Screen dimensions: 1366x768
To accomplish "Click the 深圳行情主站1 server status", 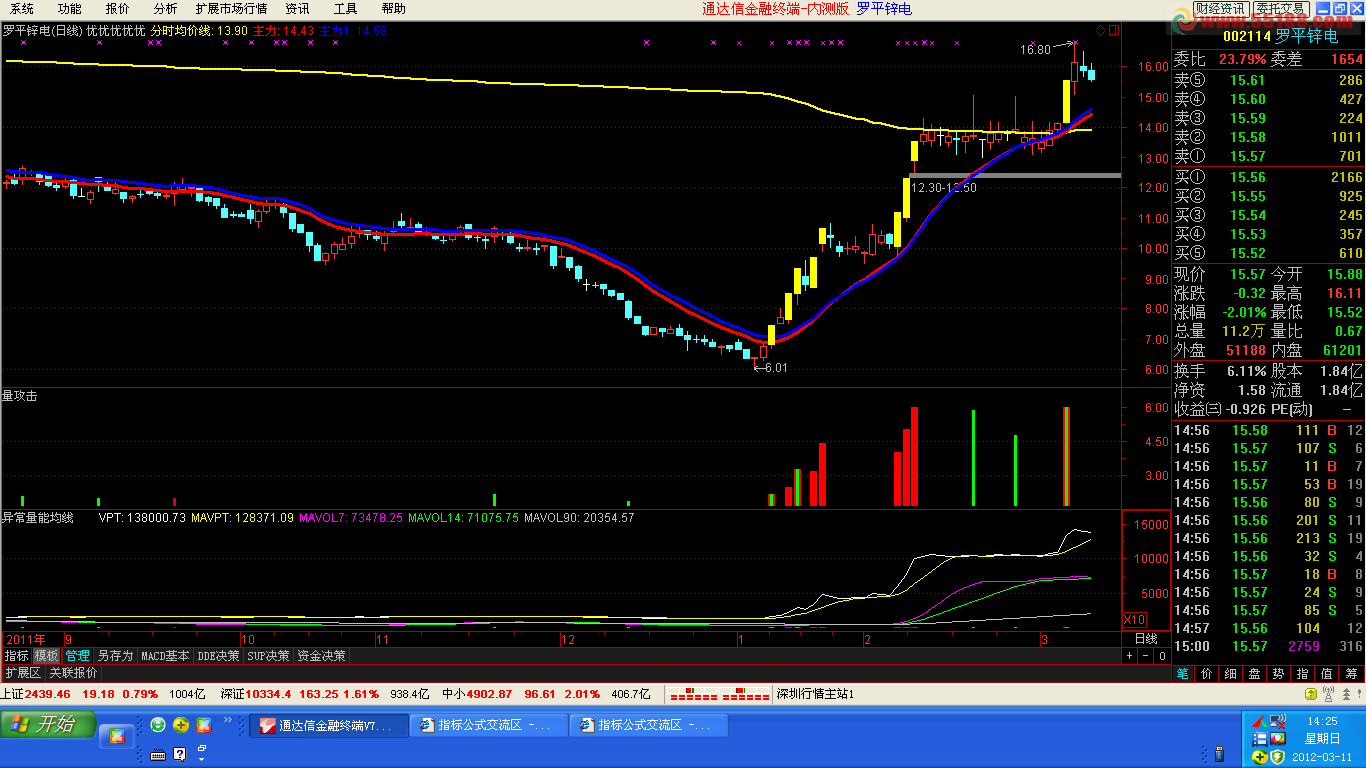I will (x=816, y=694).
